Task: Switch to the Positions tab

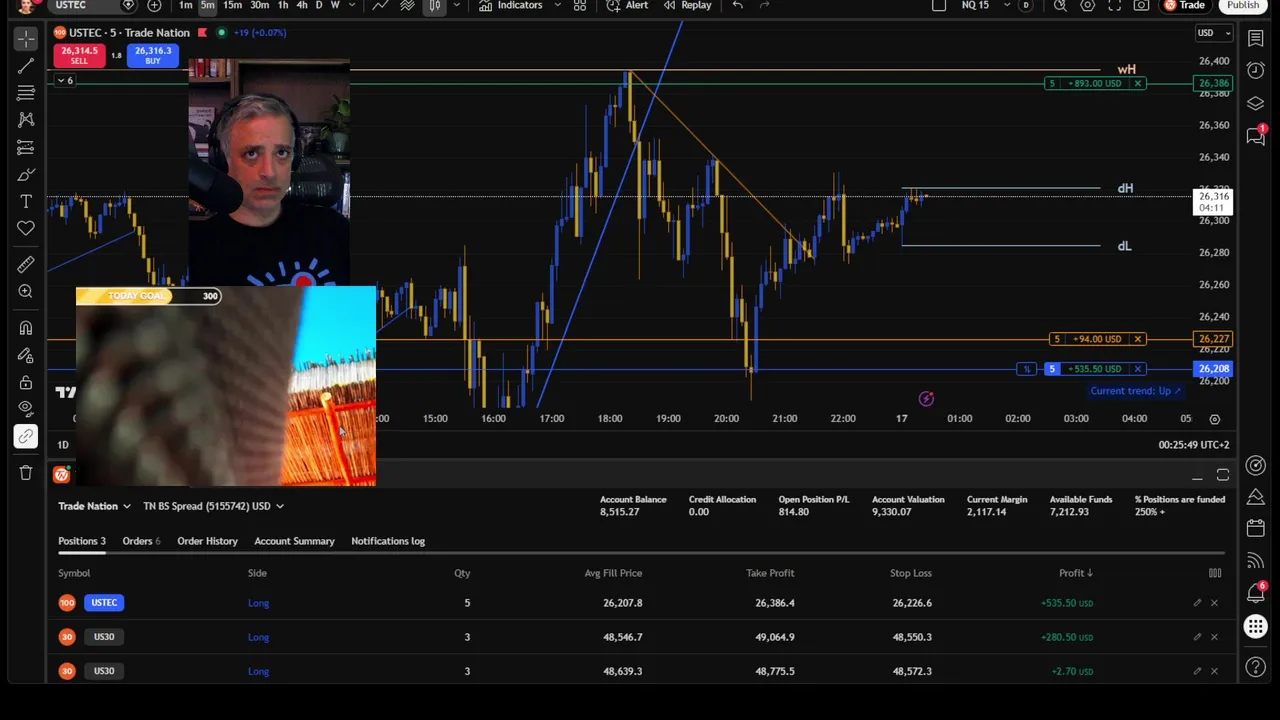Action: [82, 541]
